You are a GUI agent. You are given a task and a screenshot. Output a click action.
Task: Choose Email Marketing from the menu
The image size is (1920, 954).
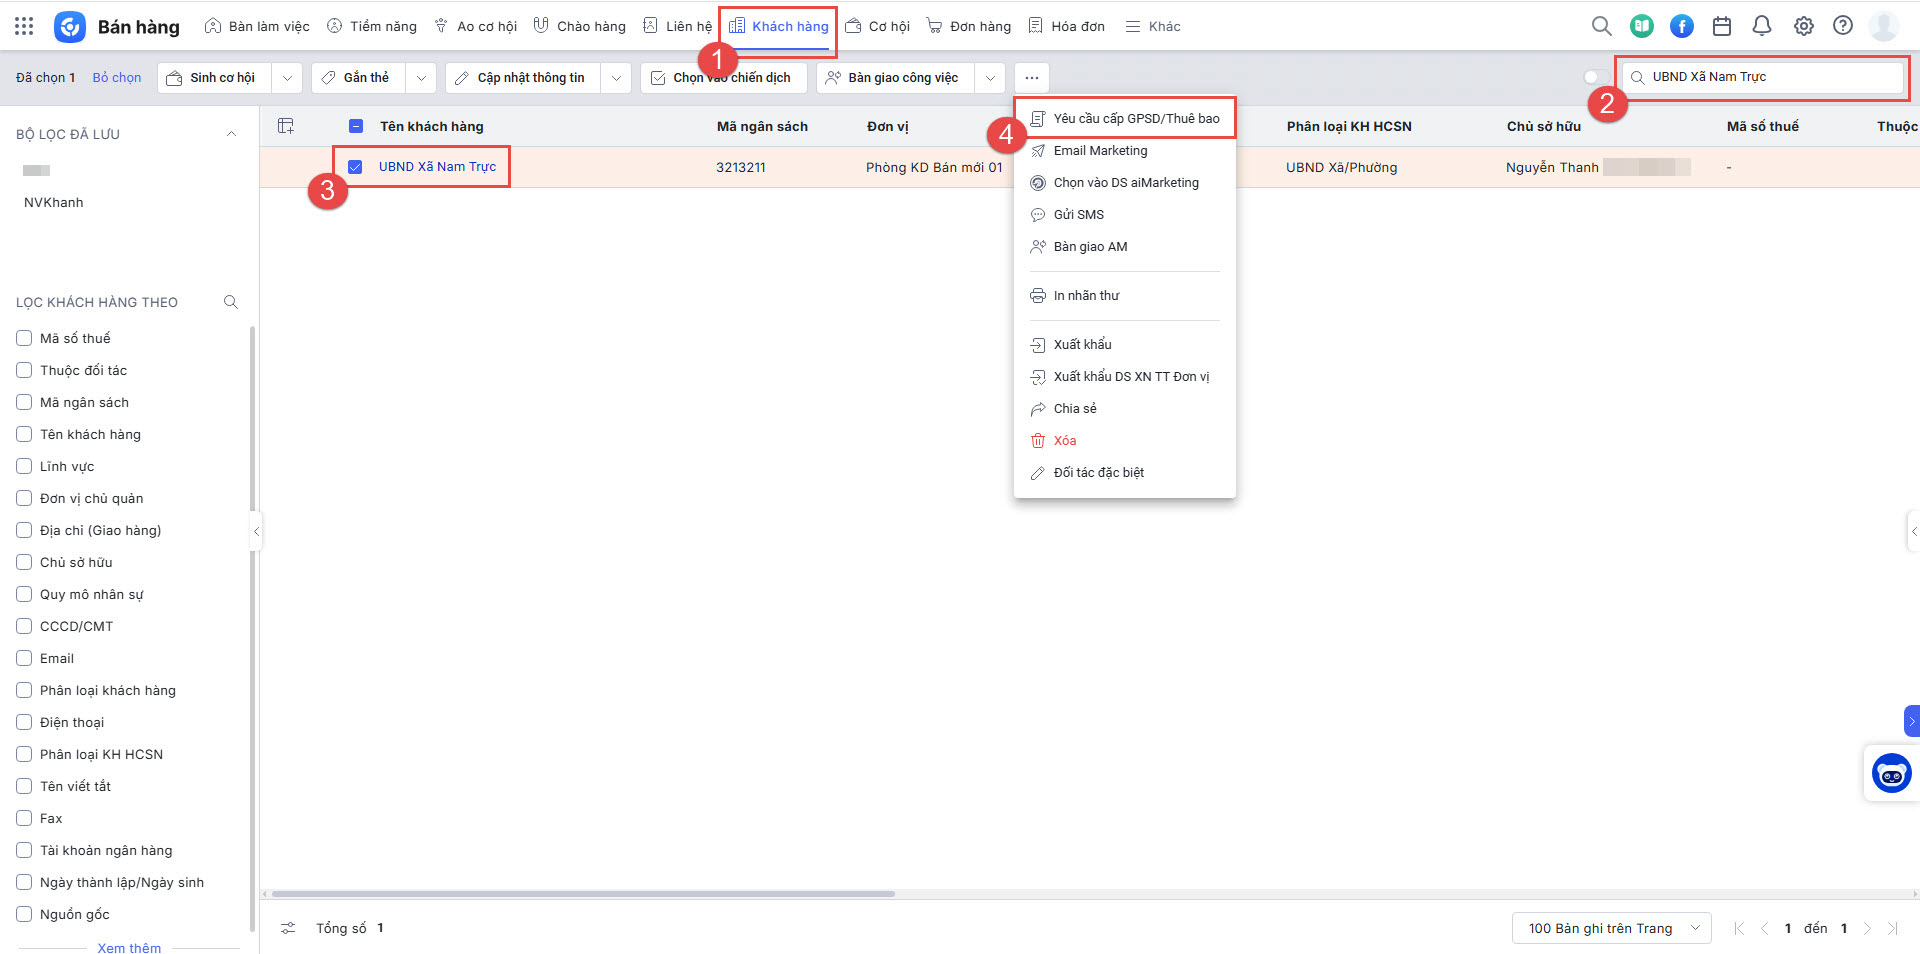(1125, 151)
